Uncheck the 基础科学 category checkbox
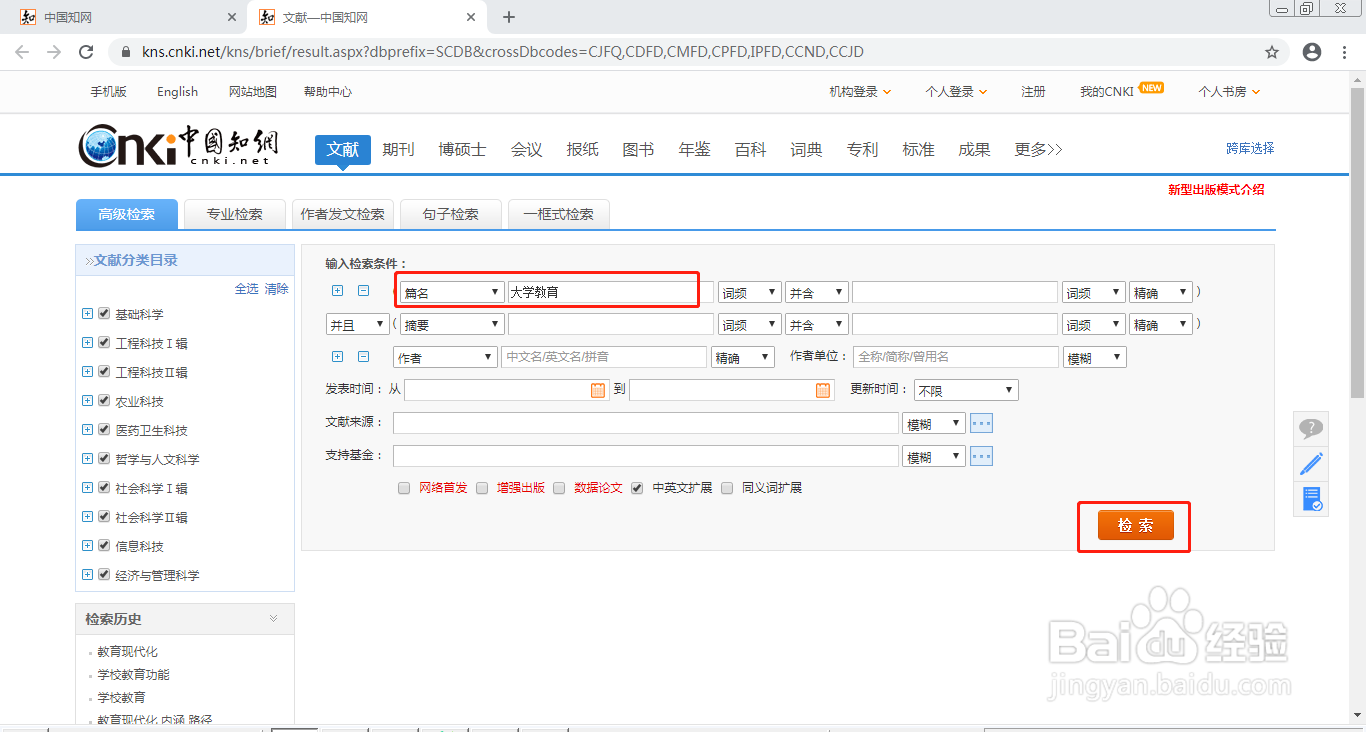The height and width of the screenshot is (732, 1366). click(103, 313)
